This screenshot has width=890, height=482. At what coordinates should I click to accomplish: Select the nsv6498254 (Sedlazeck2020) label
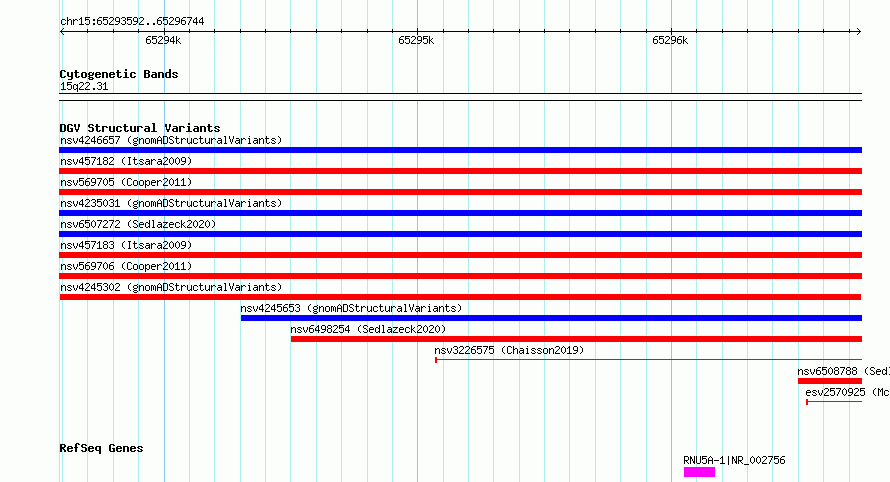click(368, 329)
